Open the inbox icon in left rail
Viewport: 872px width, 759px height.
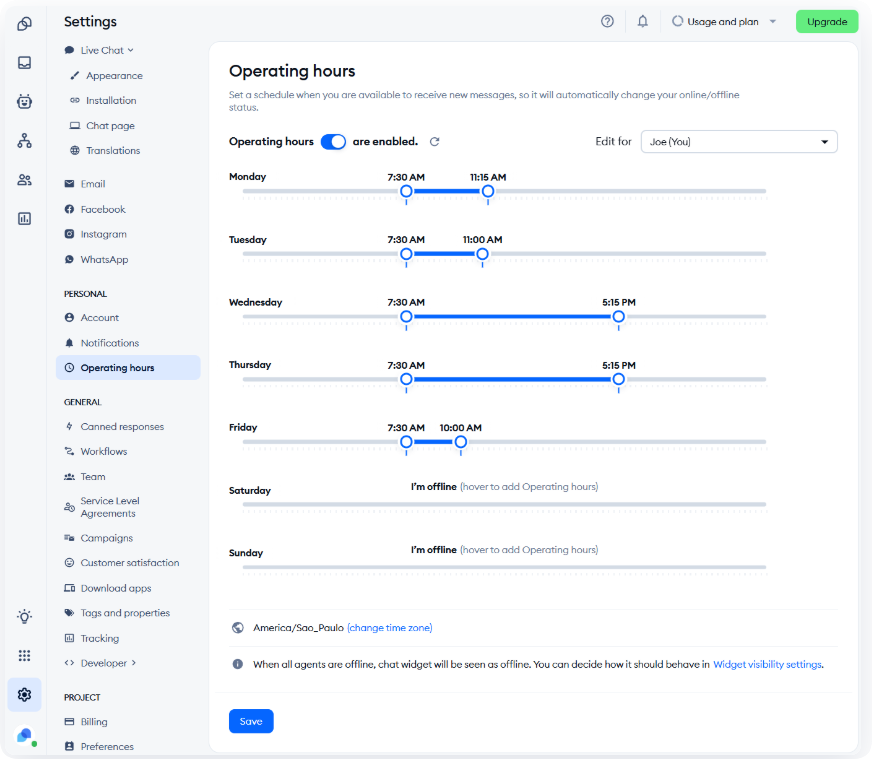pyautogui.click(x=24, y=62)
